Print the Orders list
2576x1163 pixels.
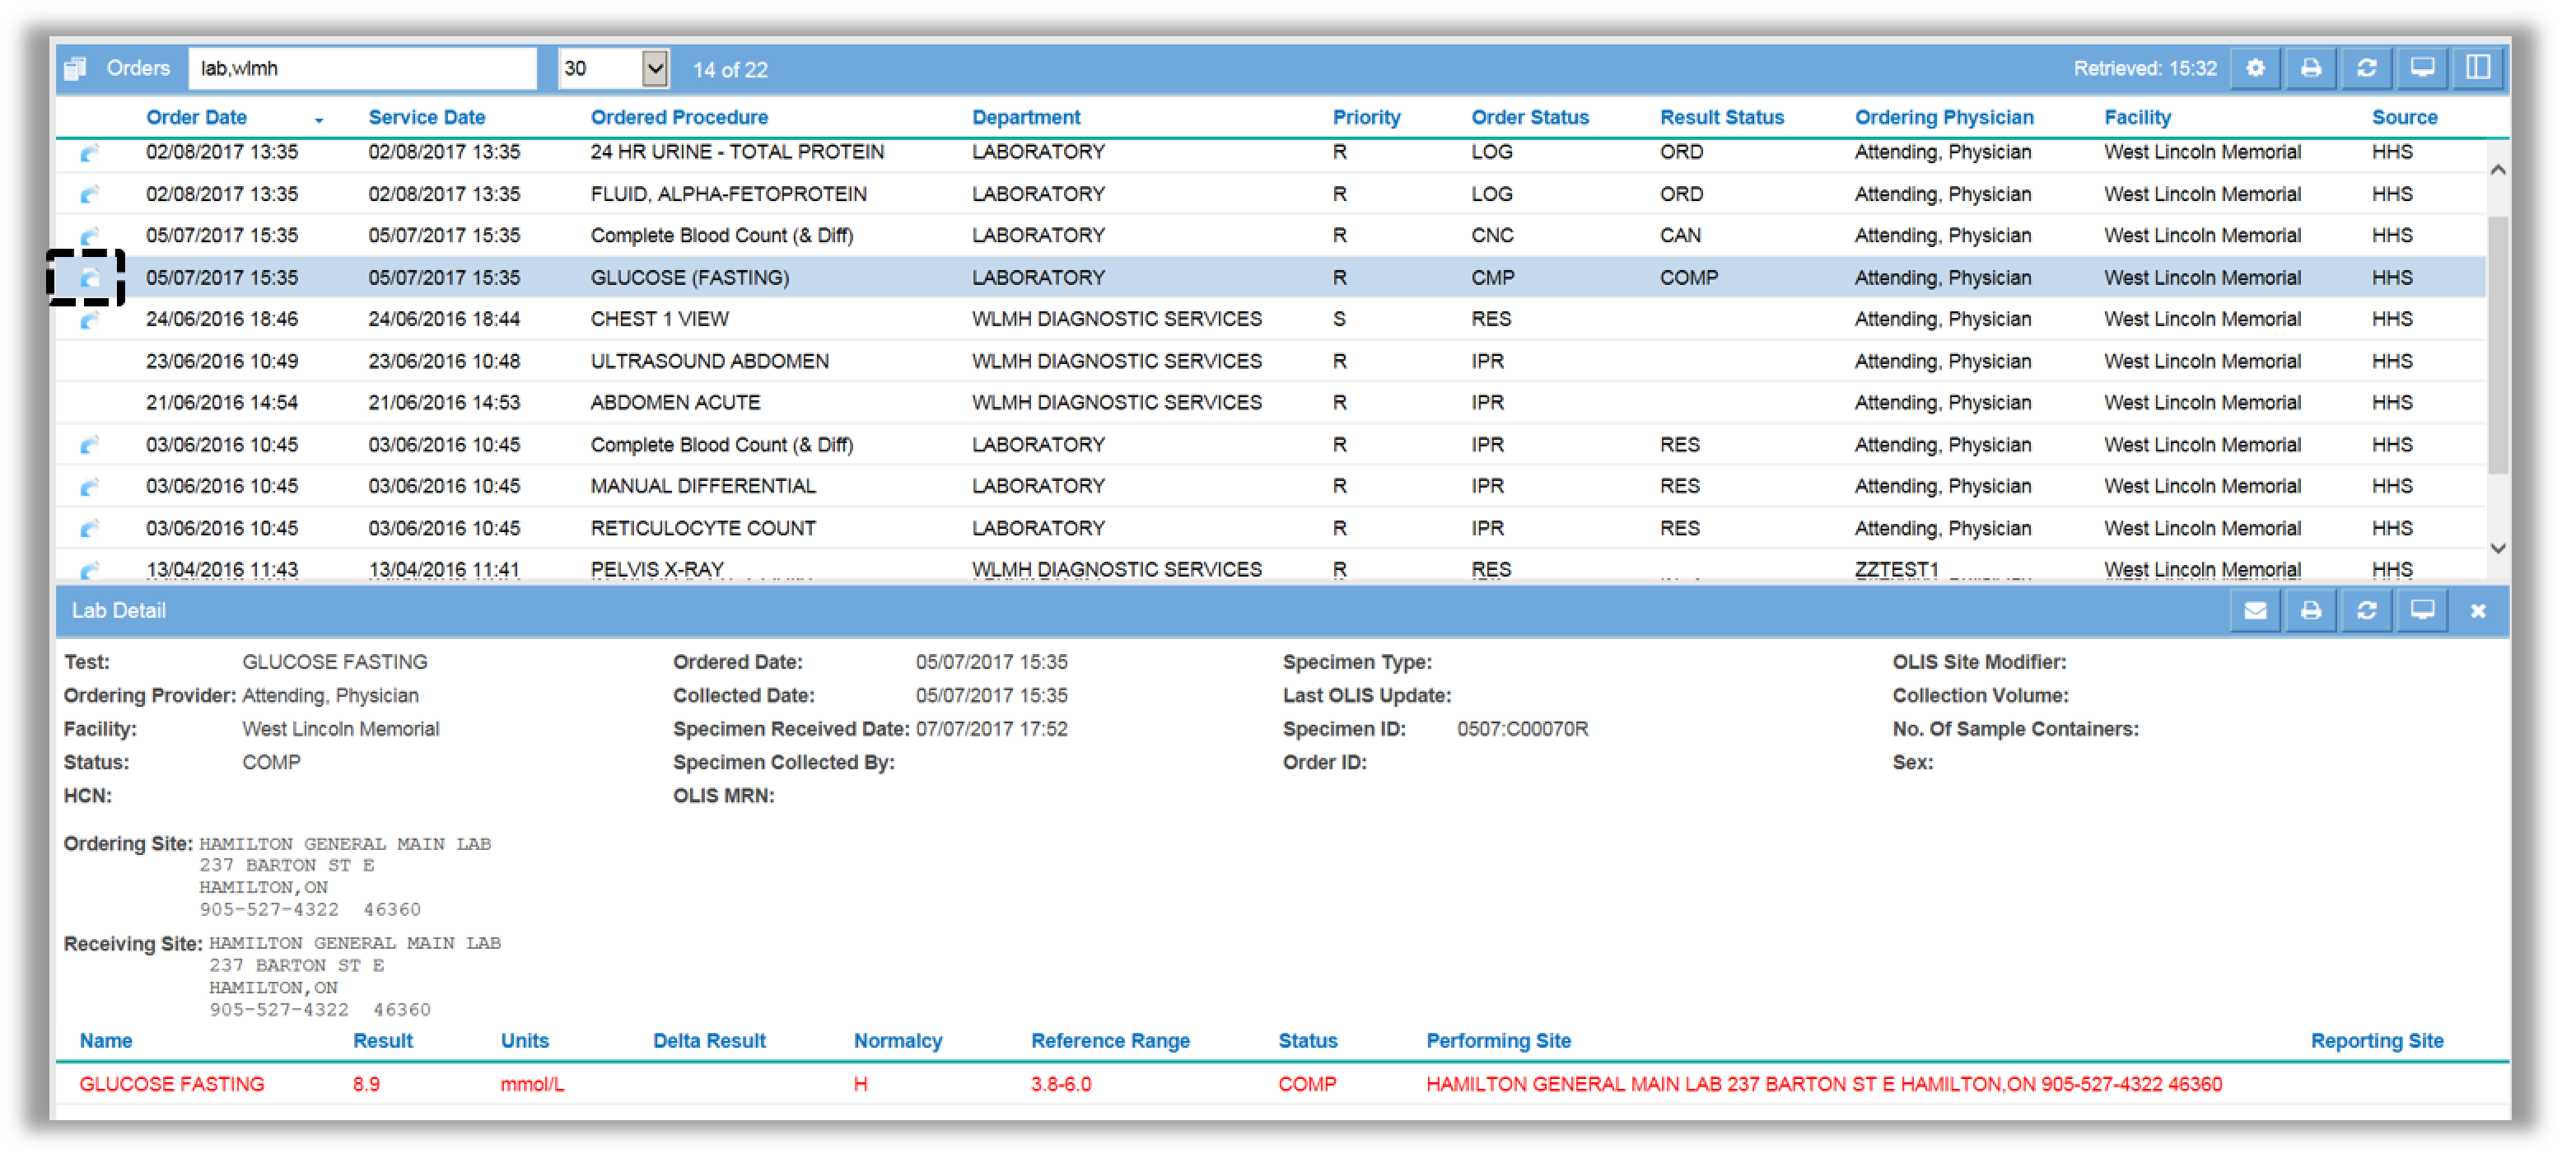tap(2310, 68)
